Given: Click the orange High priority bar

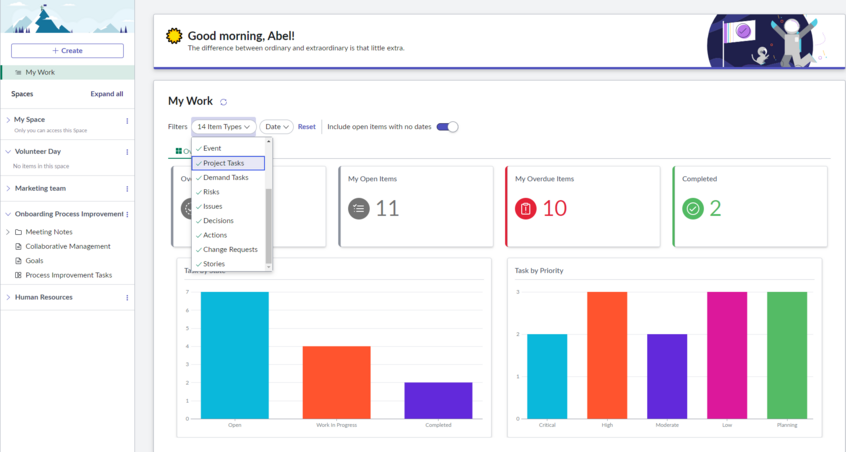Looking at the screenshot, I should point(607,355).
